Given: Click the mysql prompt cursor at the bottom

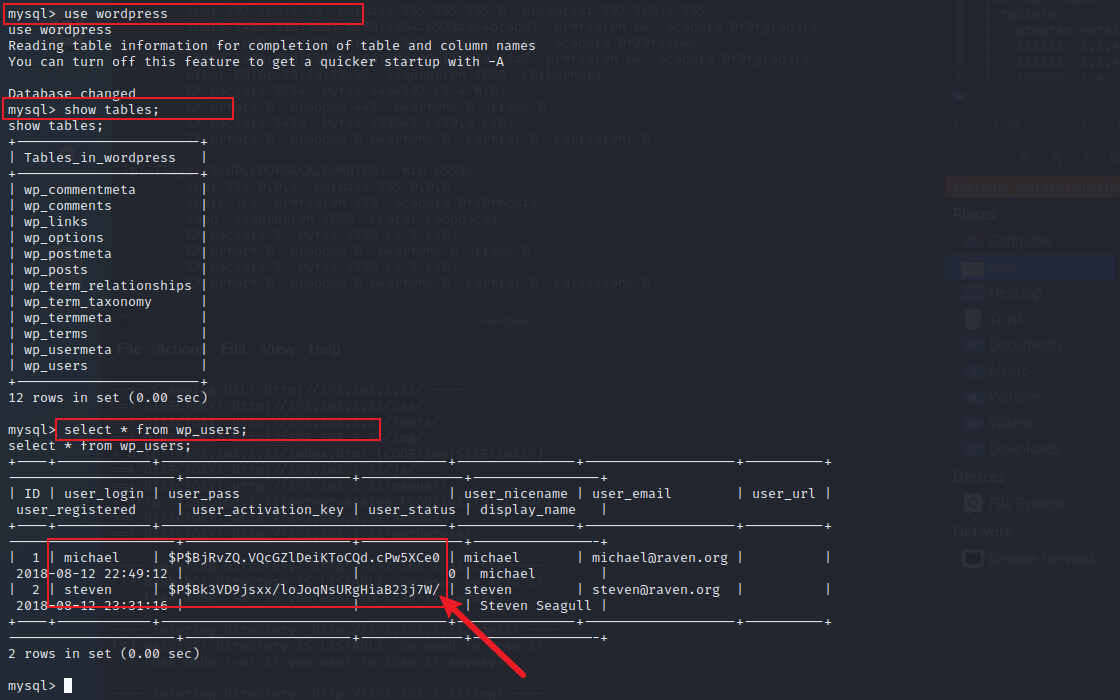Looking at the screenshot, I should tap(68, 686).
